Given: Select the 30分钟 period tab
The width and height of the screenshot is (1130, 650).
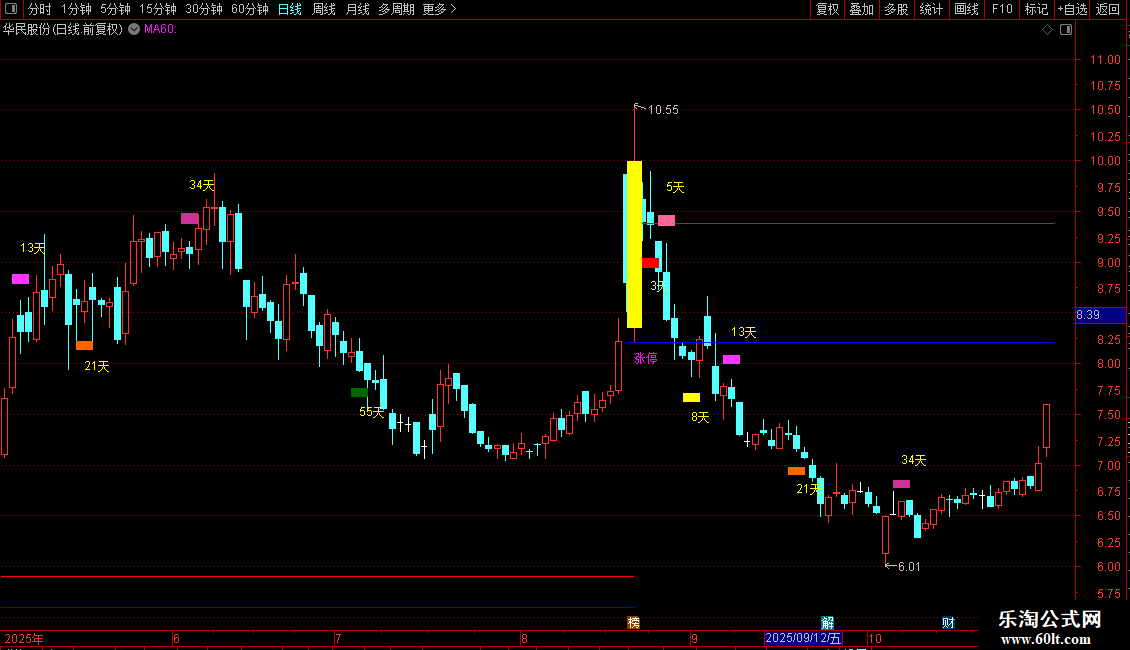Looking at the screenshot, I should 204,9.
